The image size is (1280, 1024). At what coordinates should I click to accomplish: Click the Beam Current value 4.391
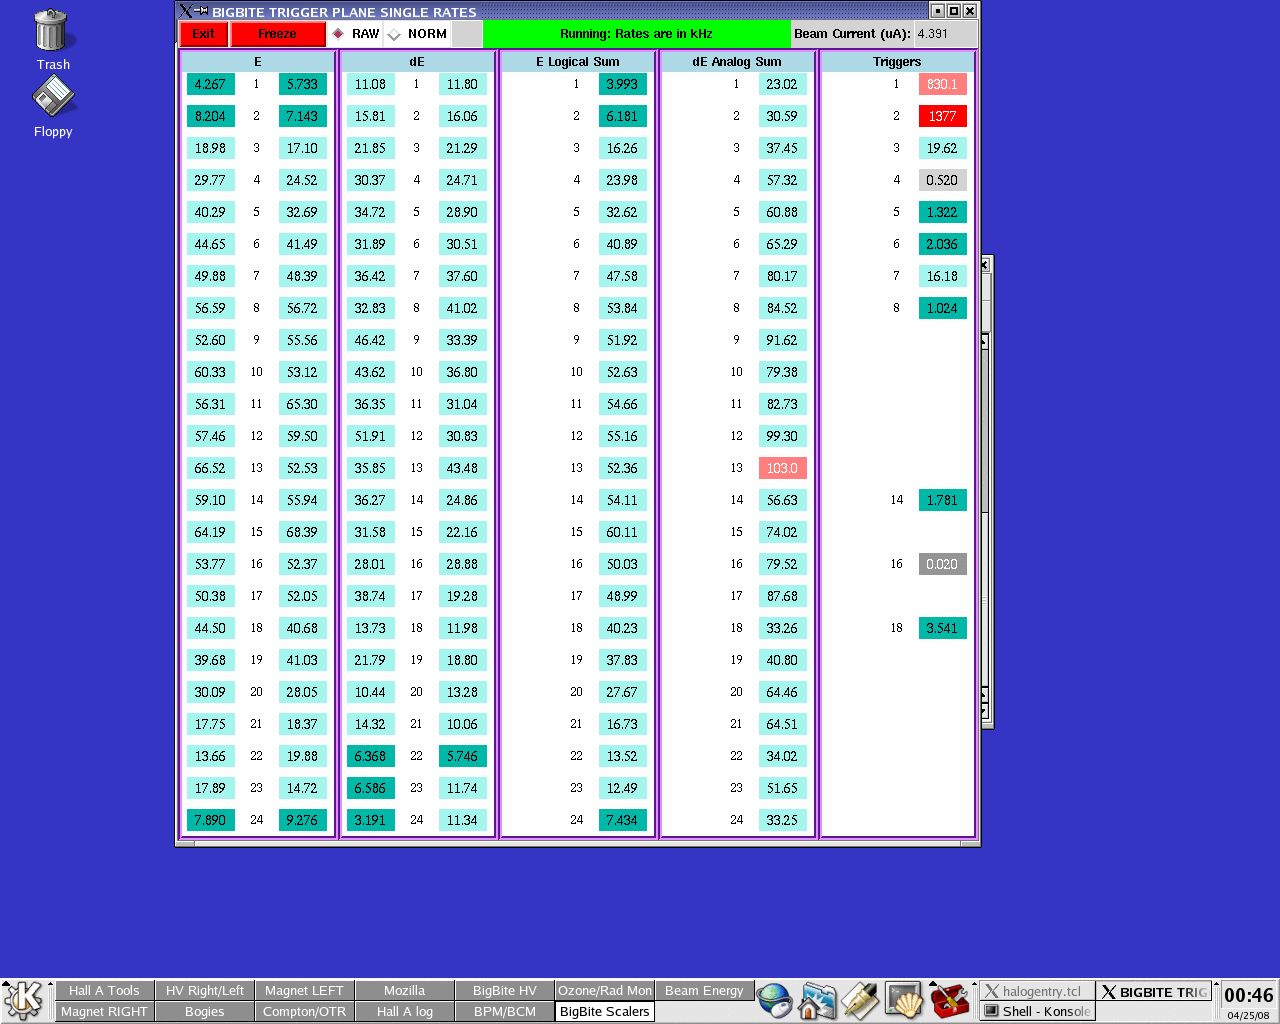(945, 34)
